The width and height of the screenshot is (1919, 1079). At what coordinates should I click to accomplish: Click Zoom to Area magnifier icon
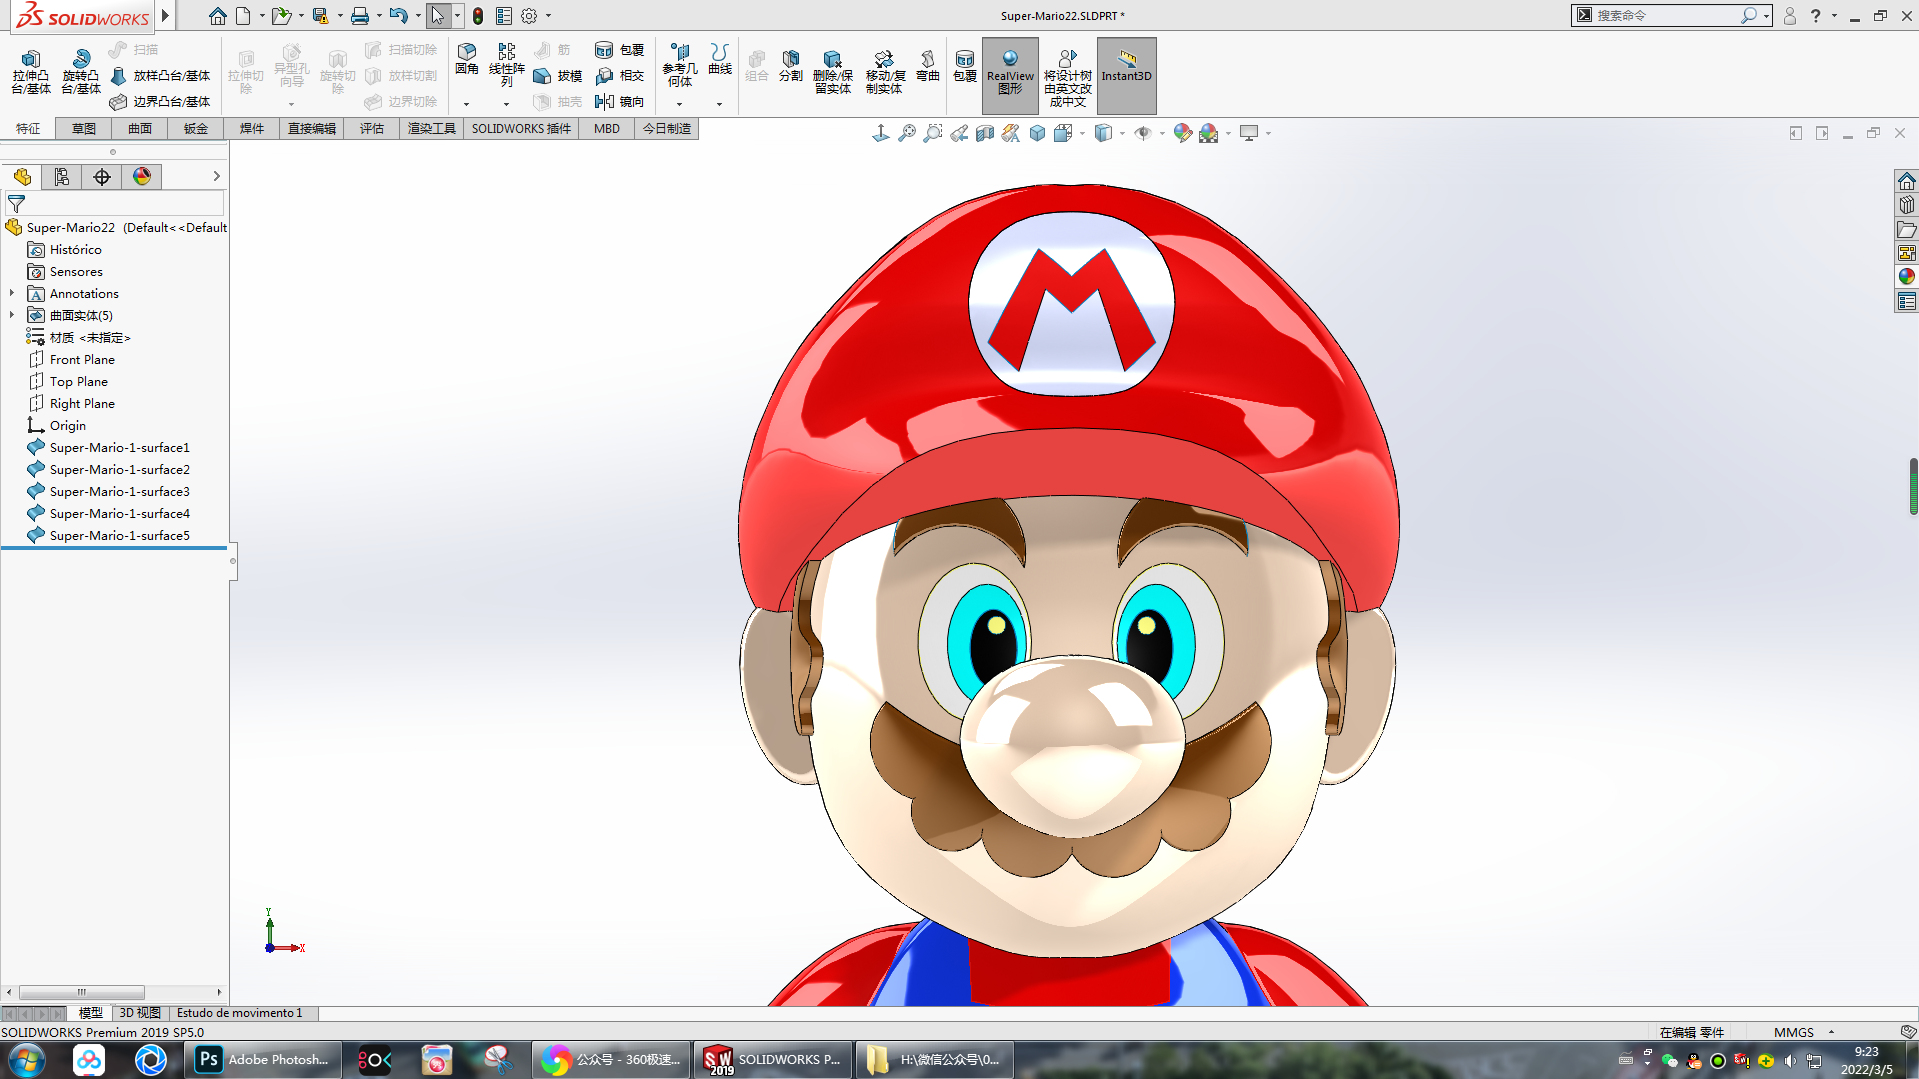933,133
